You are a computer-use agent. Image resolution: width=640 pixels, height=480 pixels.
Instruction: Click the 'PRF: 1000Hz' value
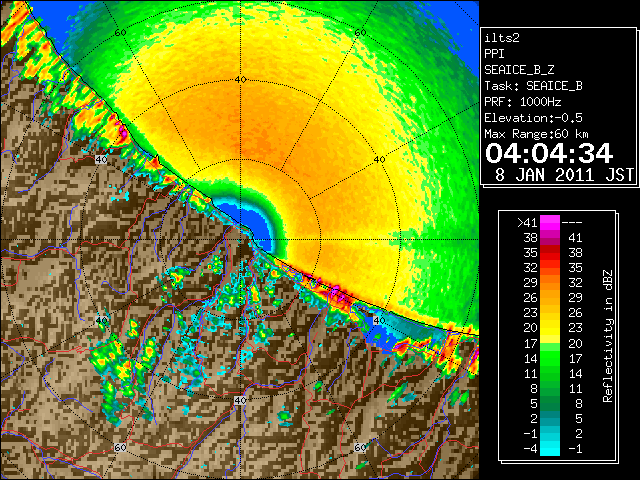tap(523, 102)
